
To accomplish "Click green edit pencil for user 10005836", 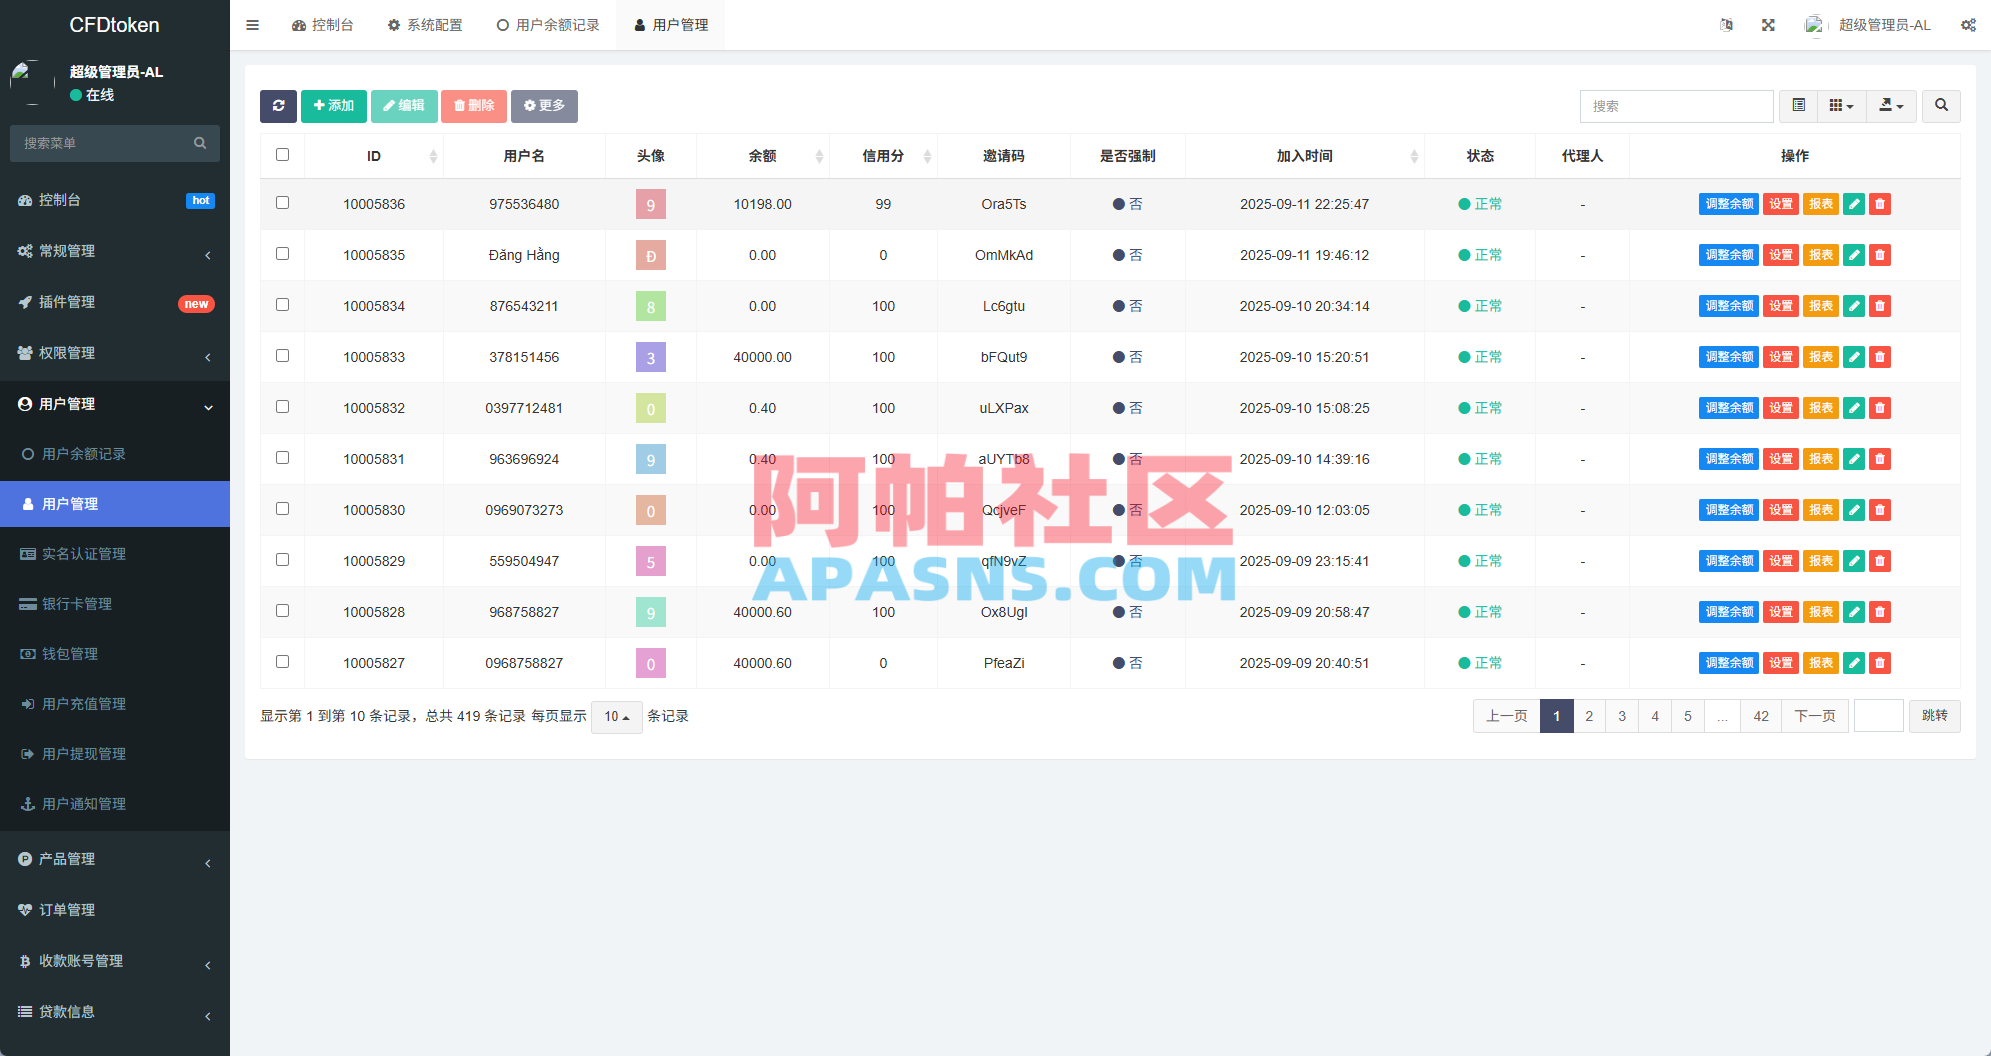I will (x=1854, y=204).
